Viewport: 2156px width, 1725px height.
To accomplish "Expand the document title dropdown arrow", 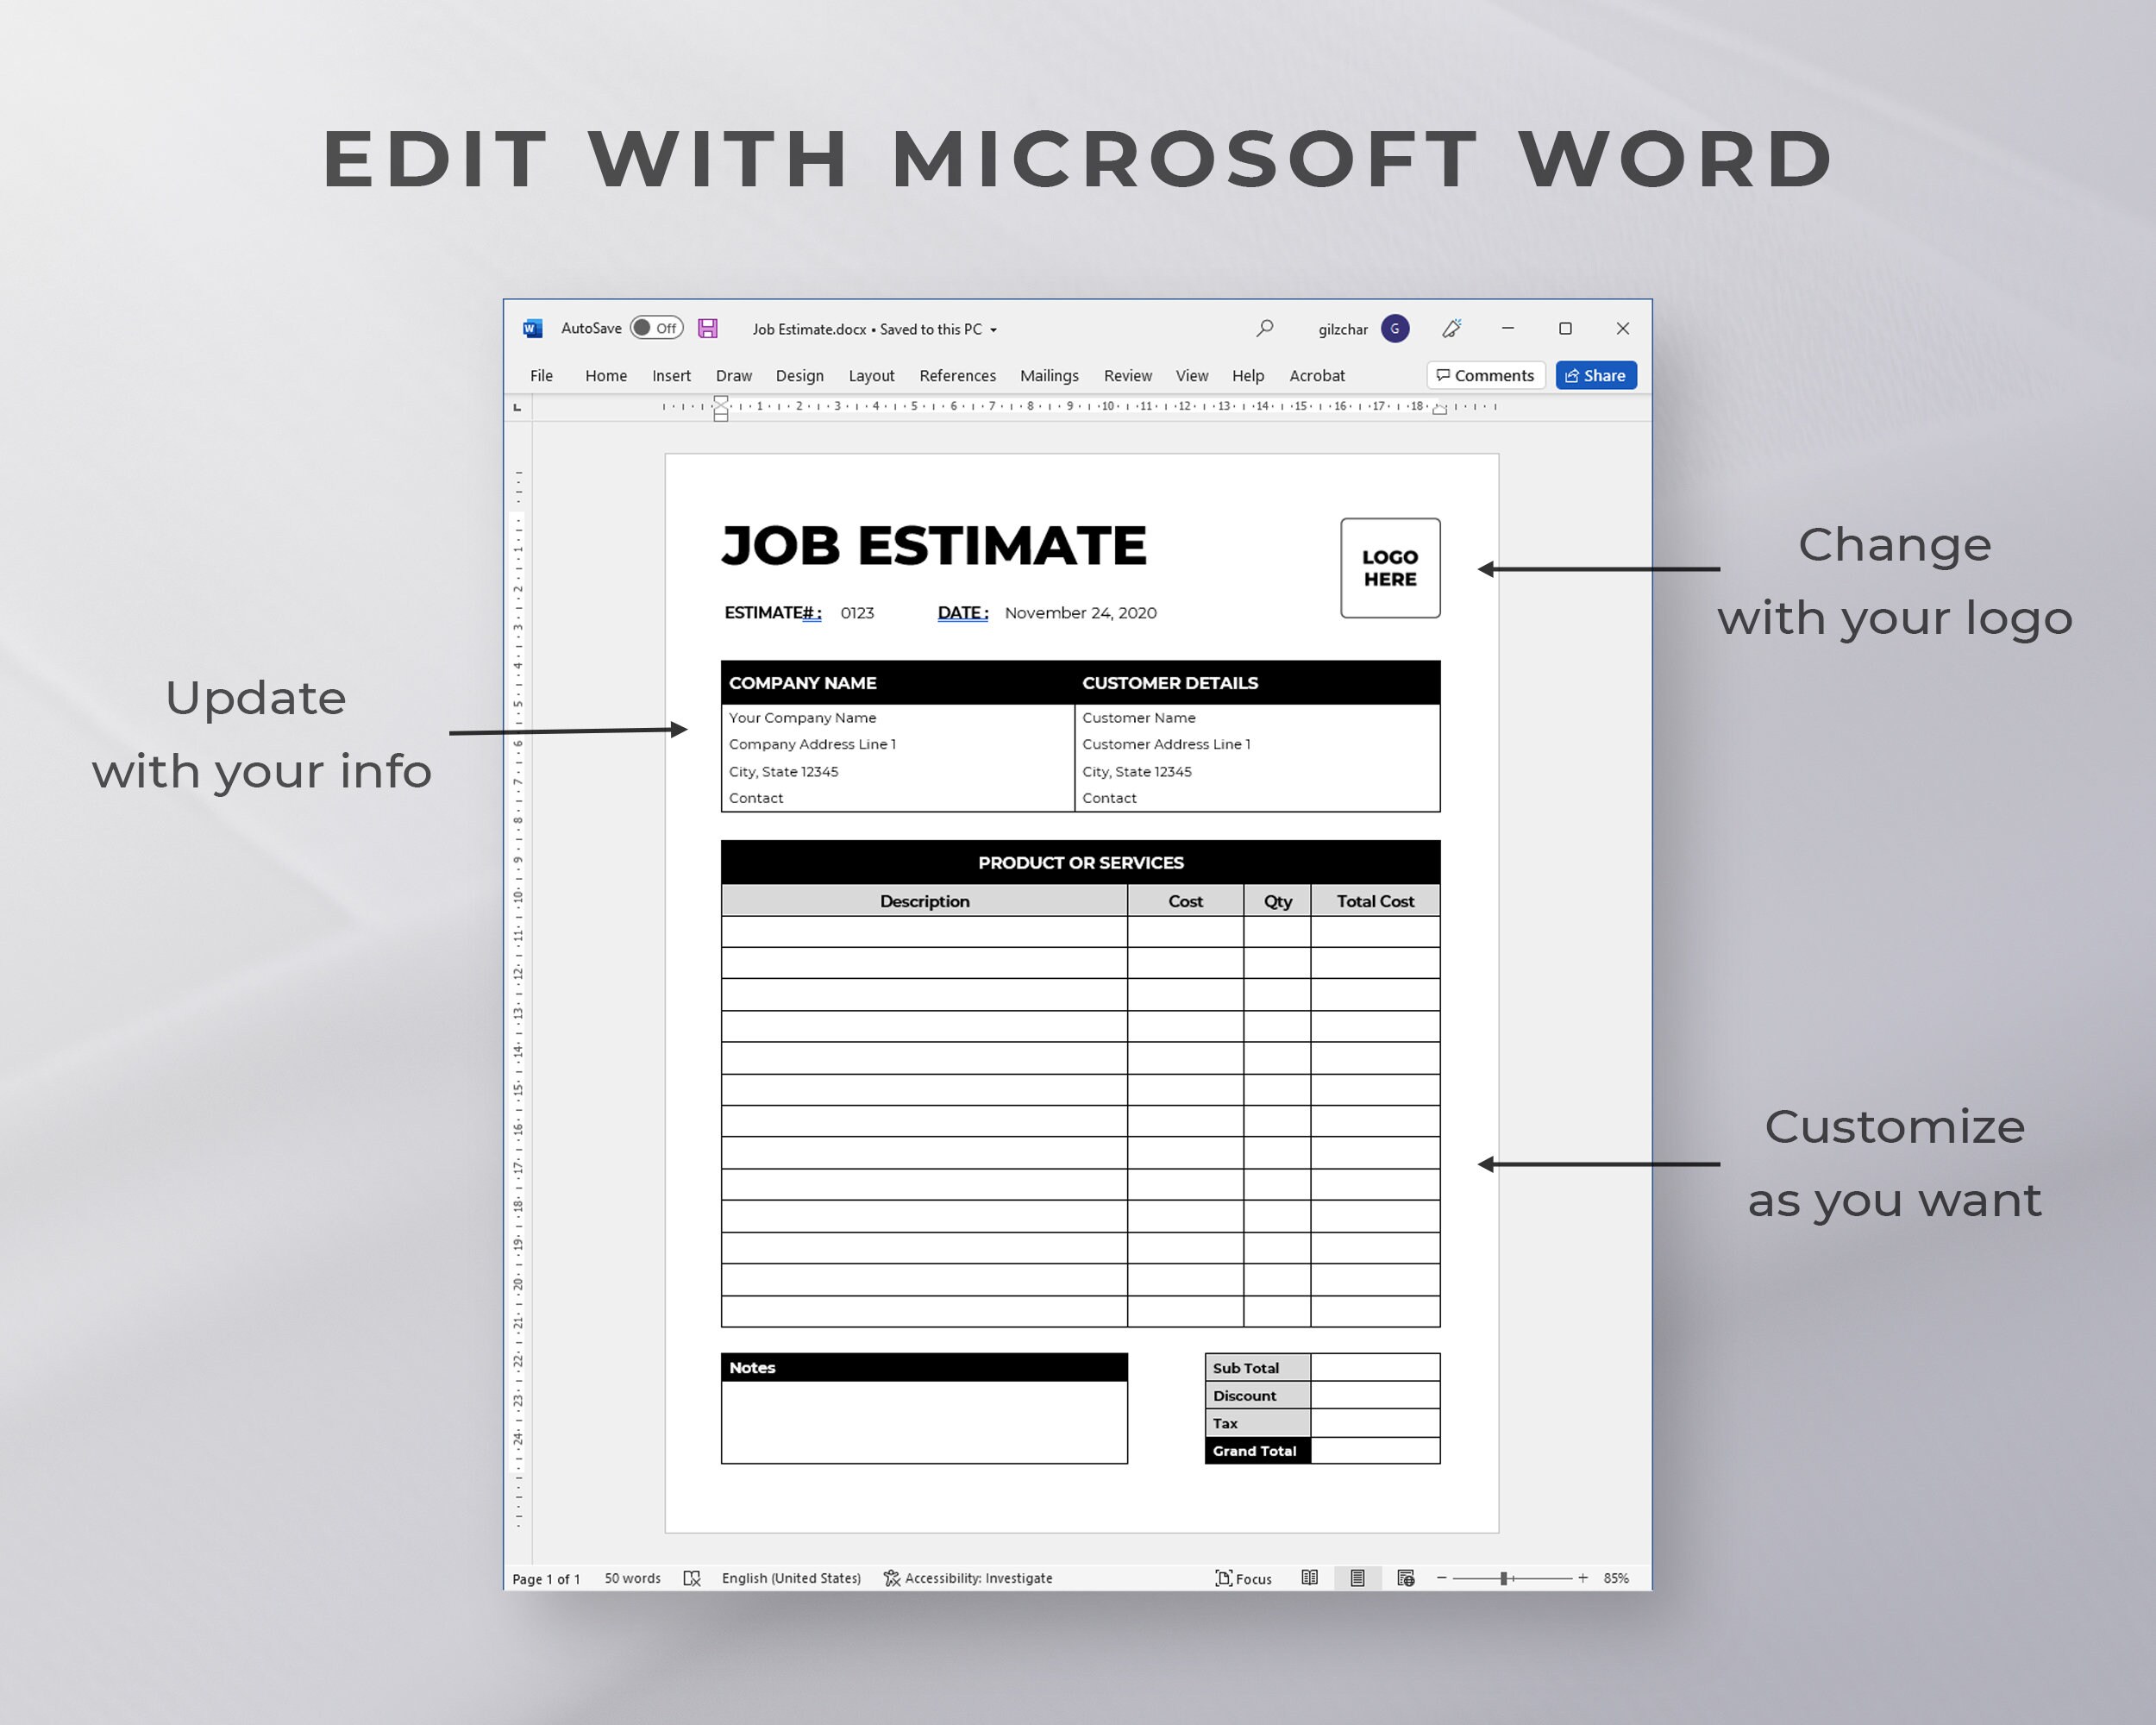I will [x=994, y=329].
